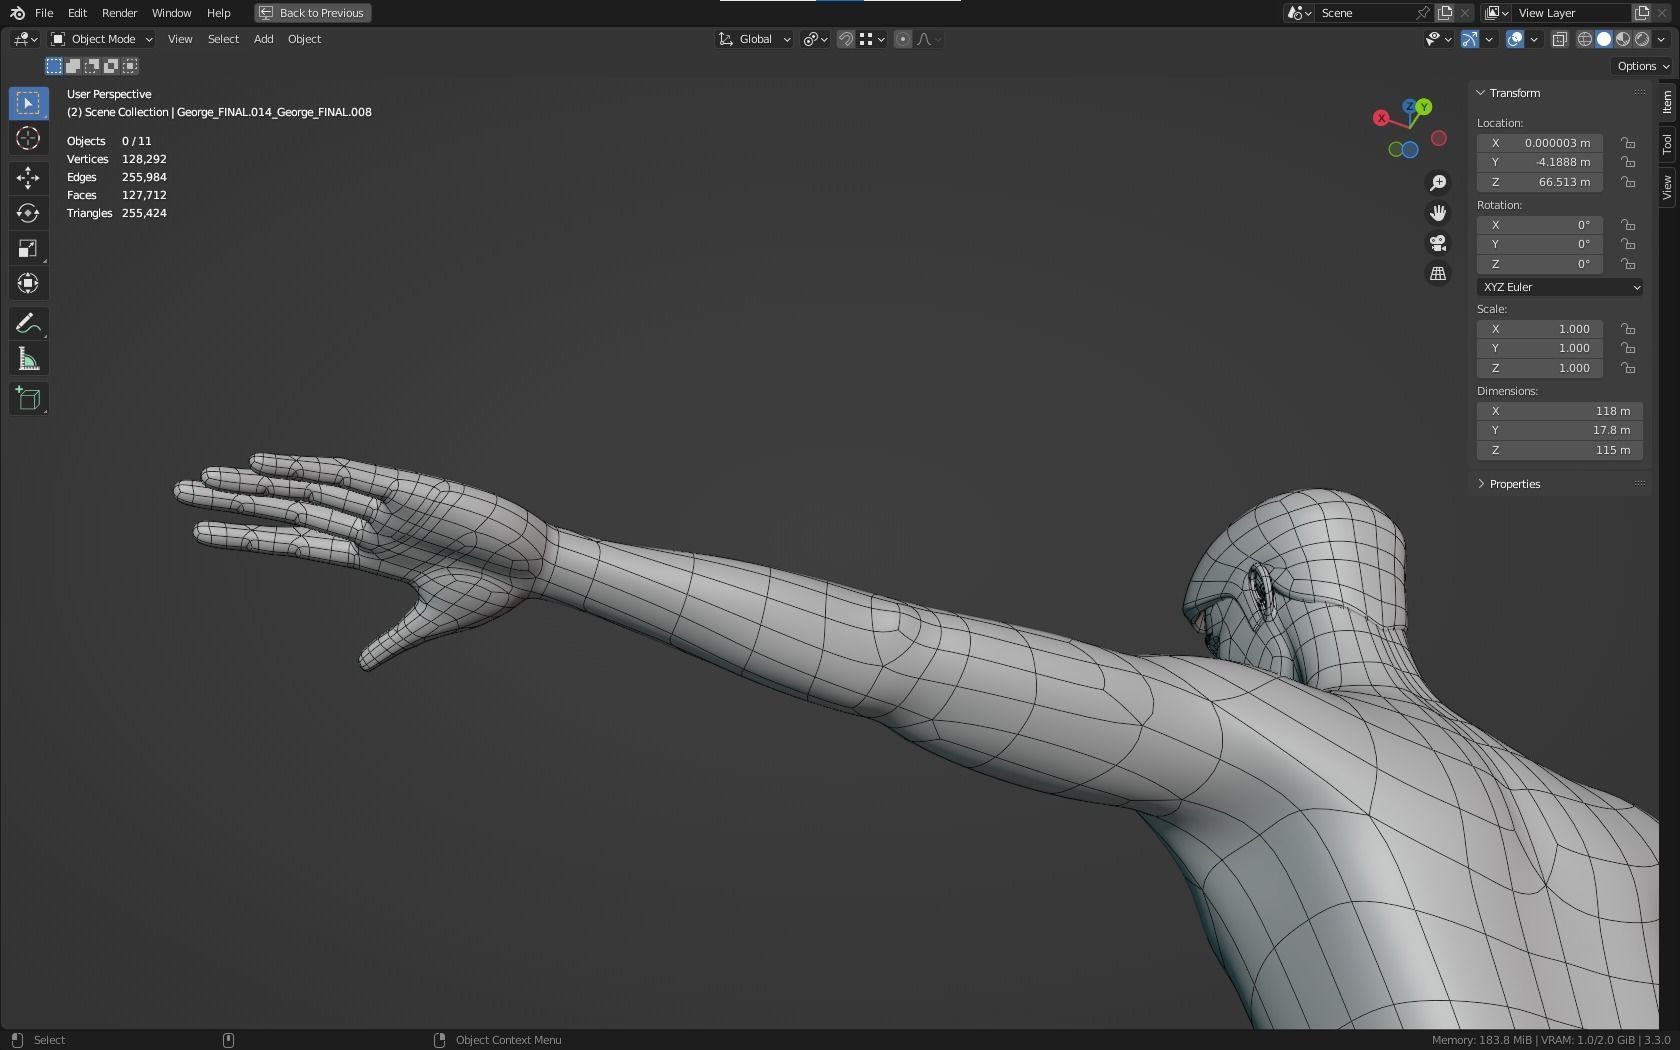The height and width of the screenshot is (1050, 1680).
Task: Click the Blender logo icon
Action: [17, 13]
